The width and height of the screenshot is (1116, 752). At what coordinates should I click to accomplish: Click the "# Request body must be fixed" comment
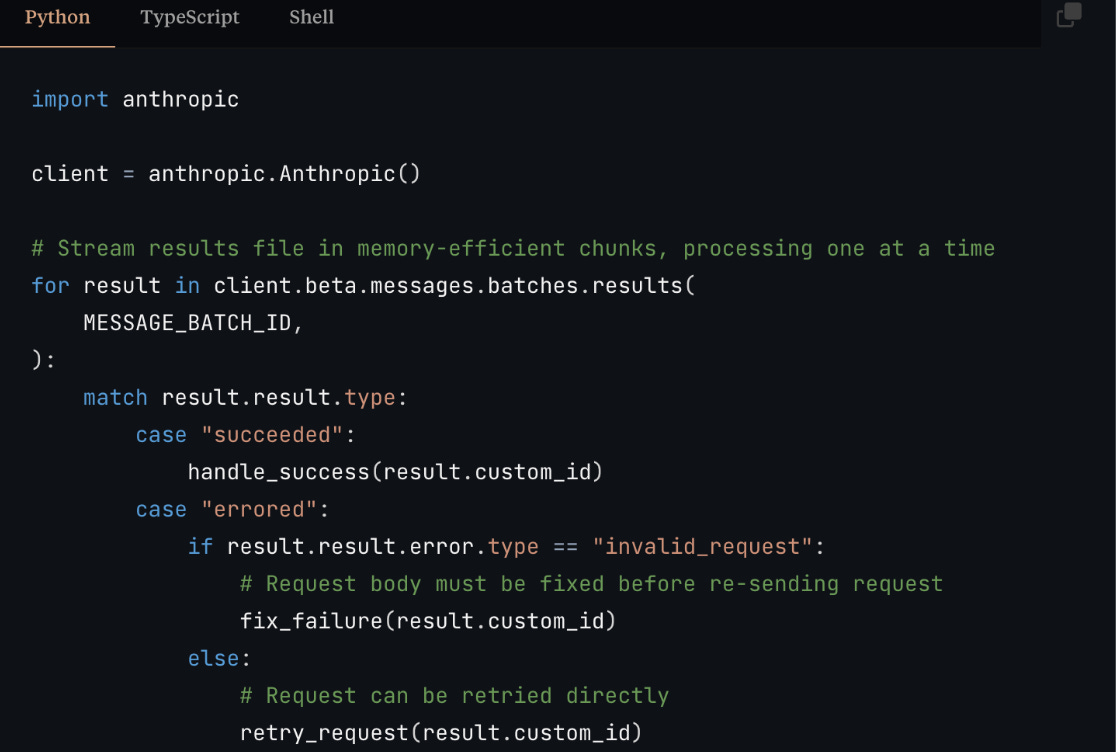(x=591, y=584)
